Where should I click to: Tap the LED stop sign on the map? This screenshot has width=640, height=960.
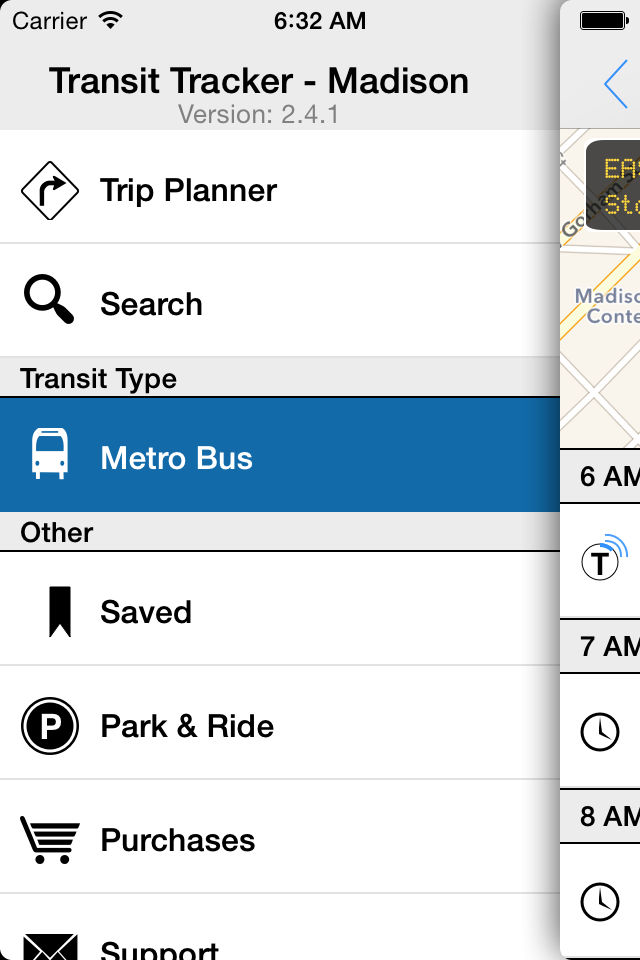pyautogui.click(x=614, y=185)
